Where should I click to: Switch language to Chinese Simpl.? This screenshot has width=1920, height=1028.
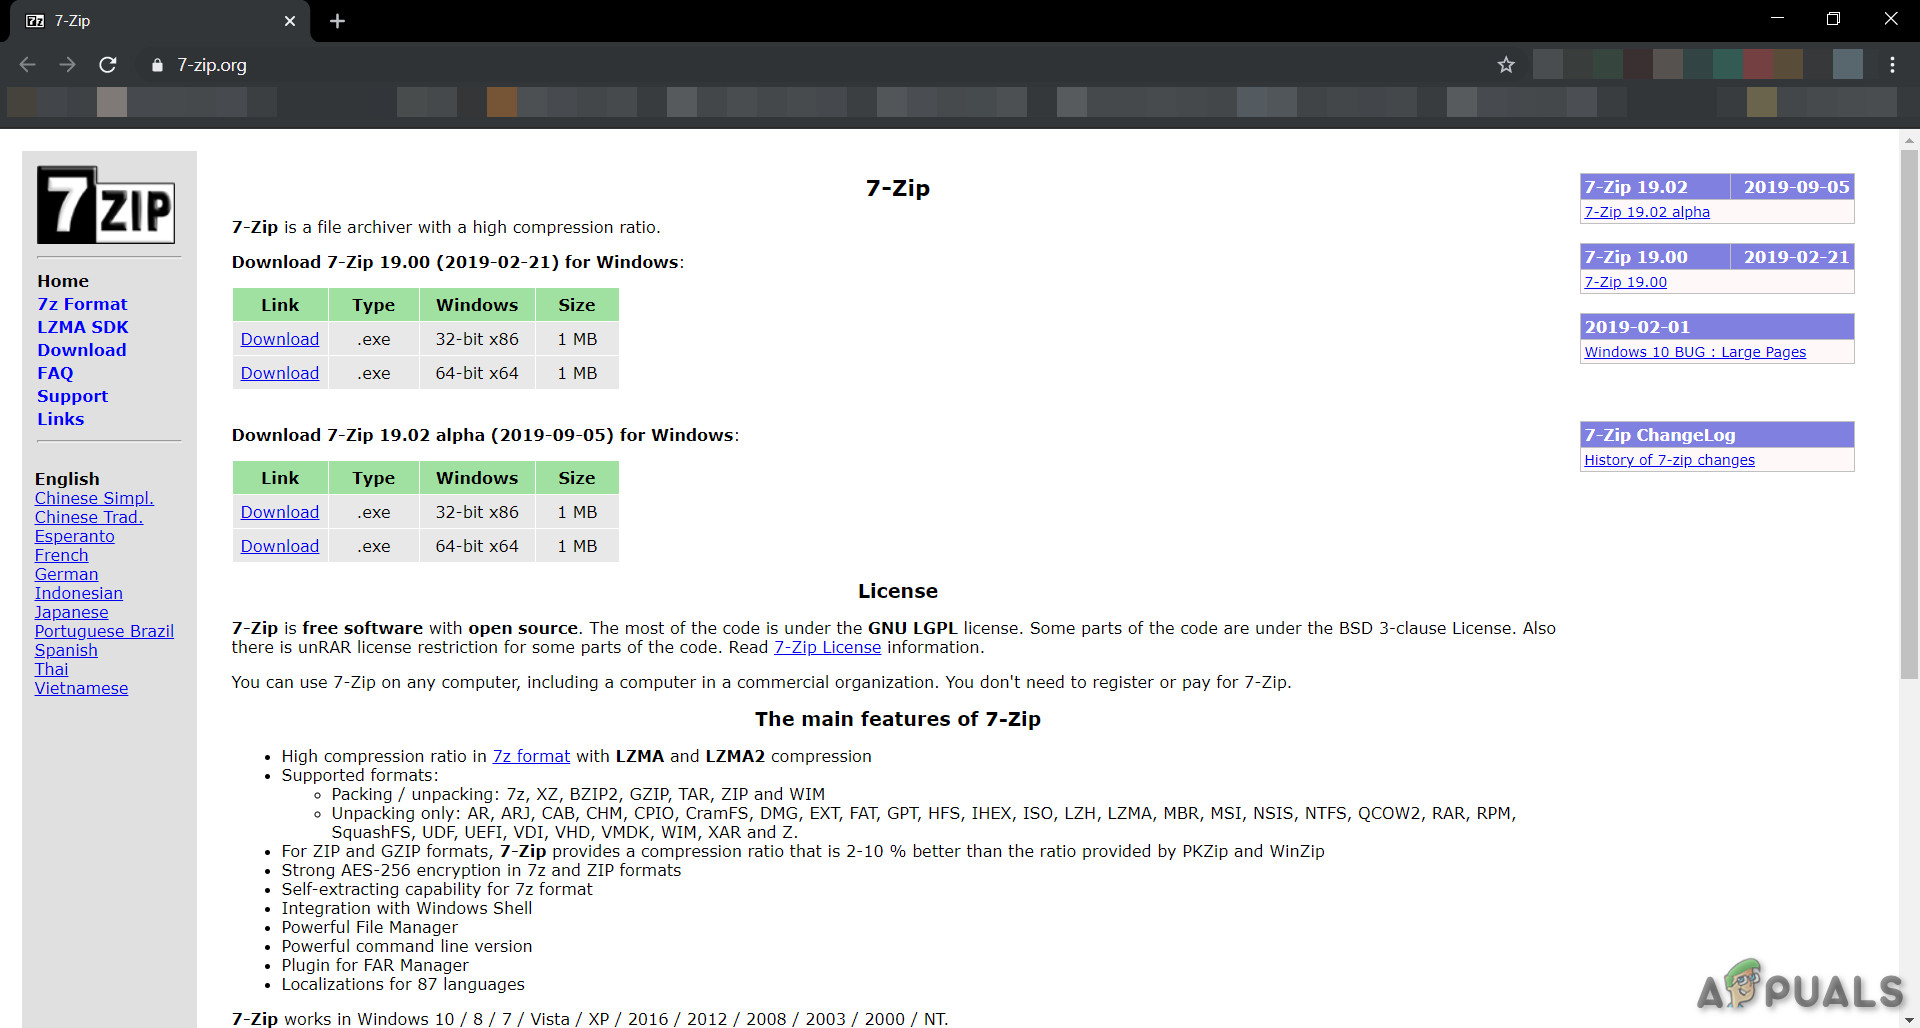pos(94,498)
